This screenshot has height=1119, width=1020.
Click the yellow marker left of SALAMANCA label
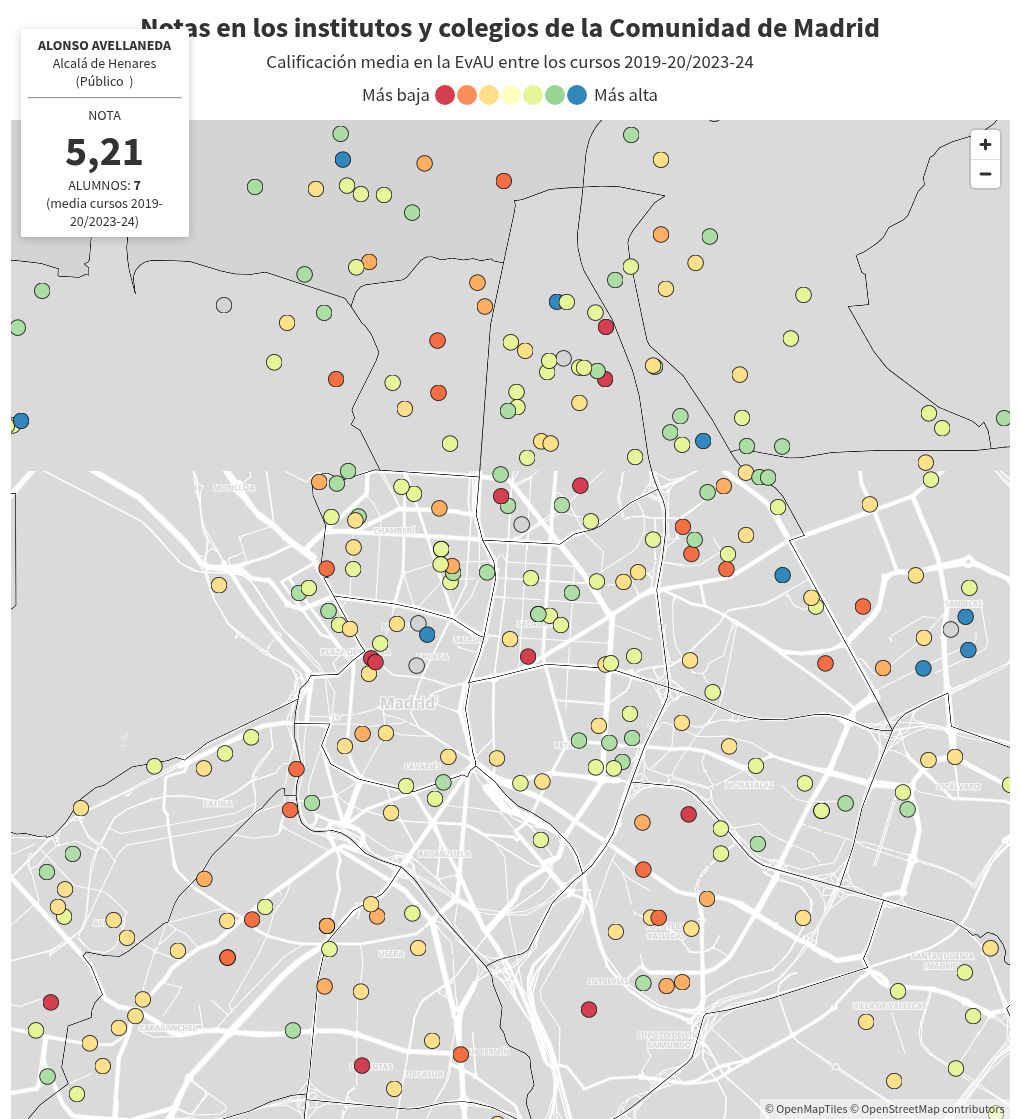tap(510, 639)
